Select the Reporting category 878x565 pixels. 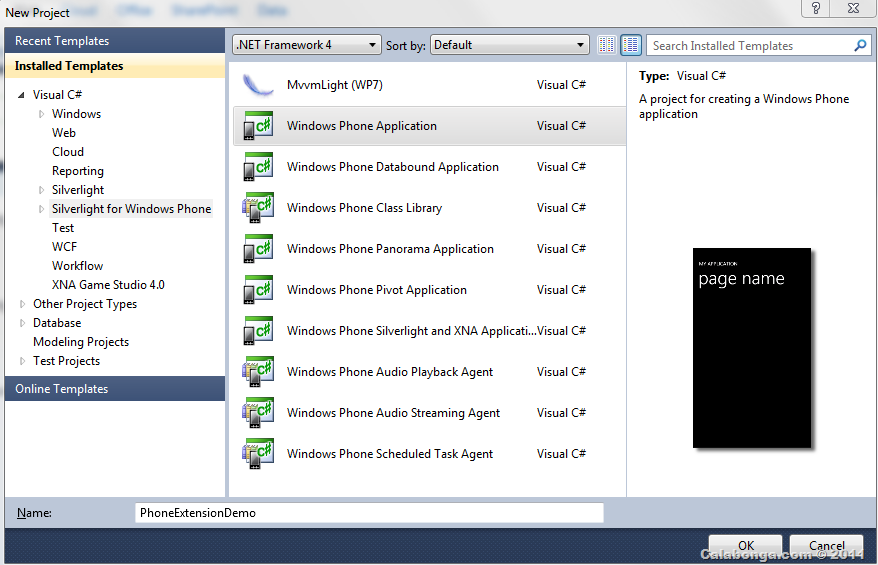point(78,171)
